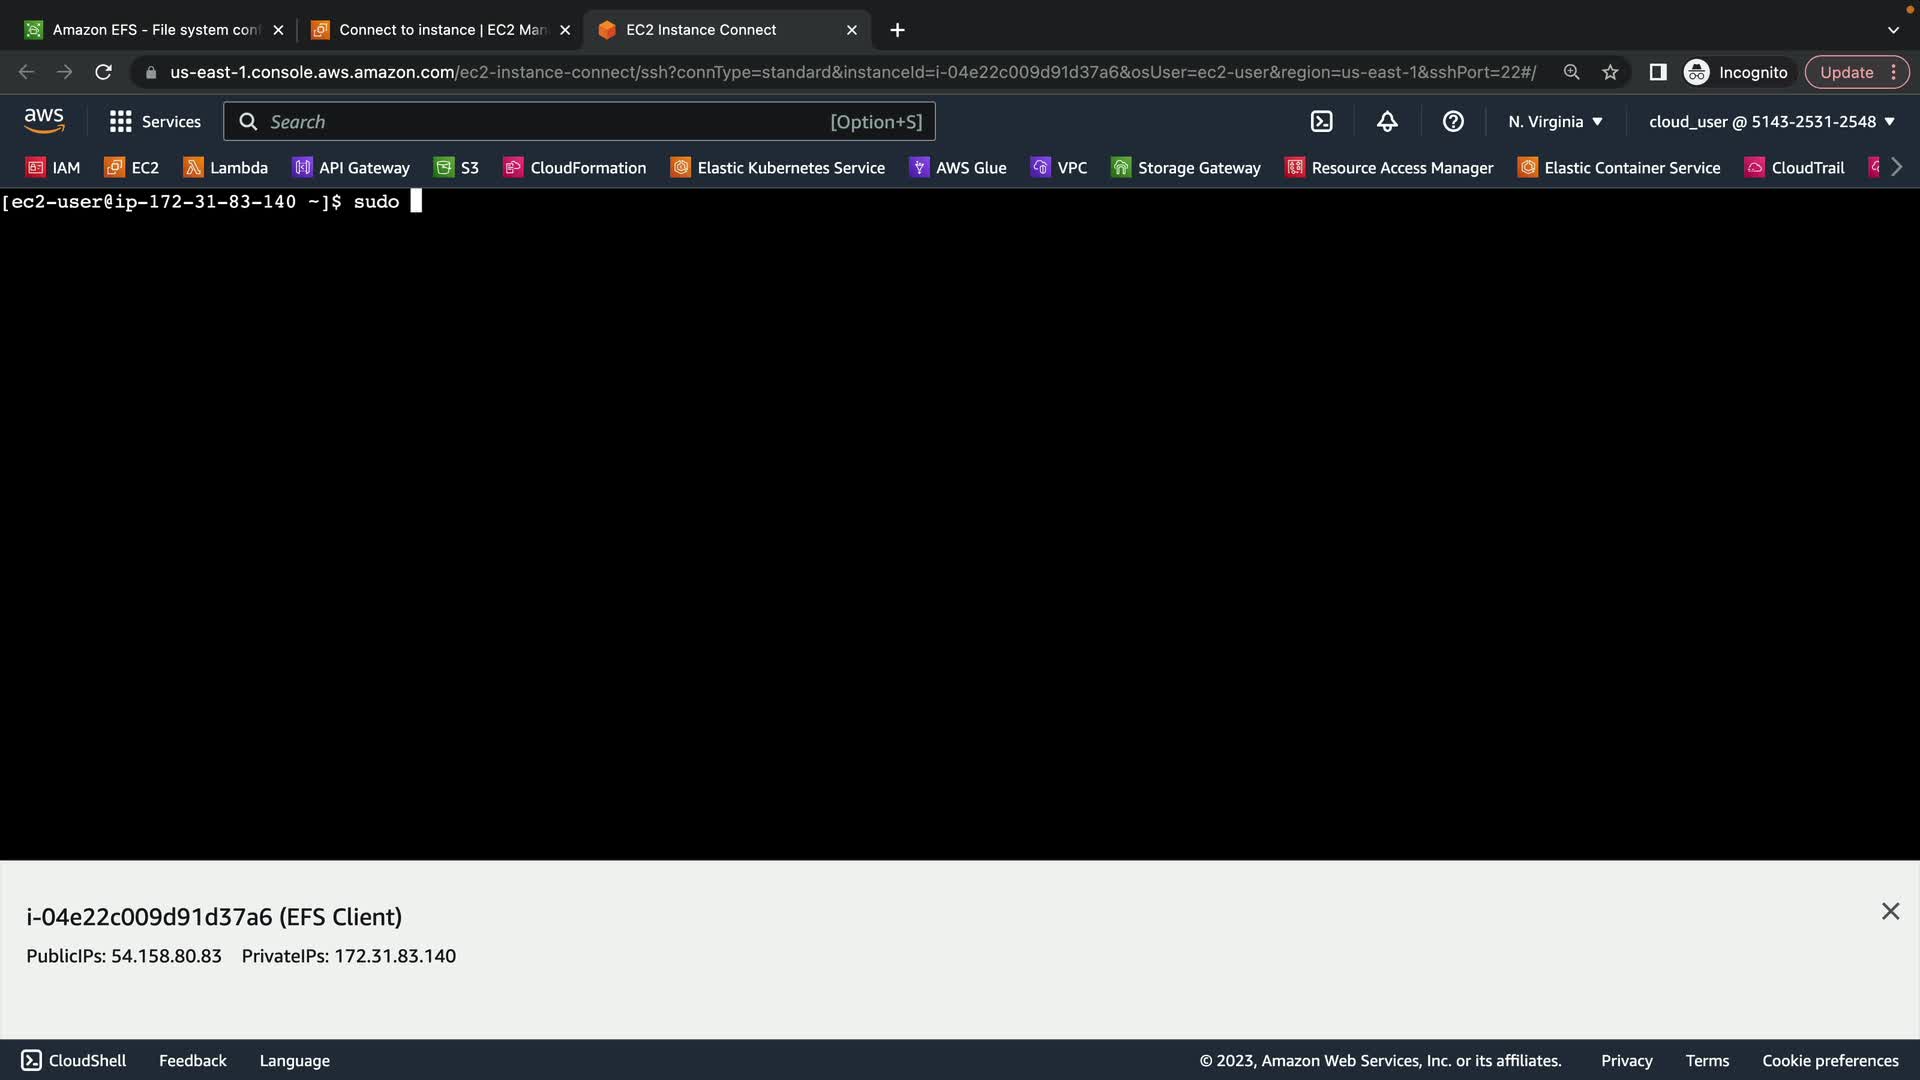Open the notifications bell
This screenshot has width=1920, height=1080.
[x=1387, y=122]
